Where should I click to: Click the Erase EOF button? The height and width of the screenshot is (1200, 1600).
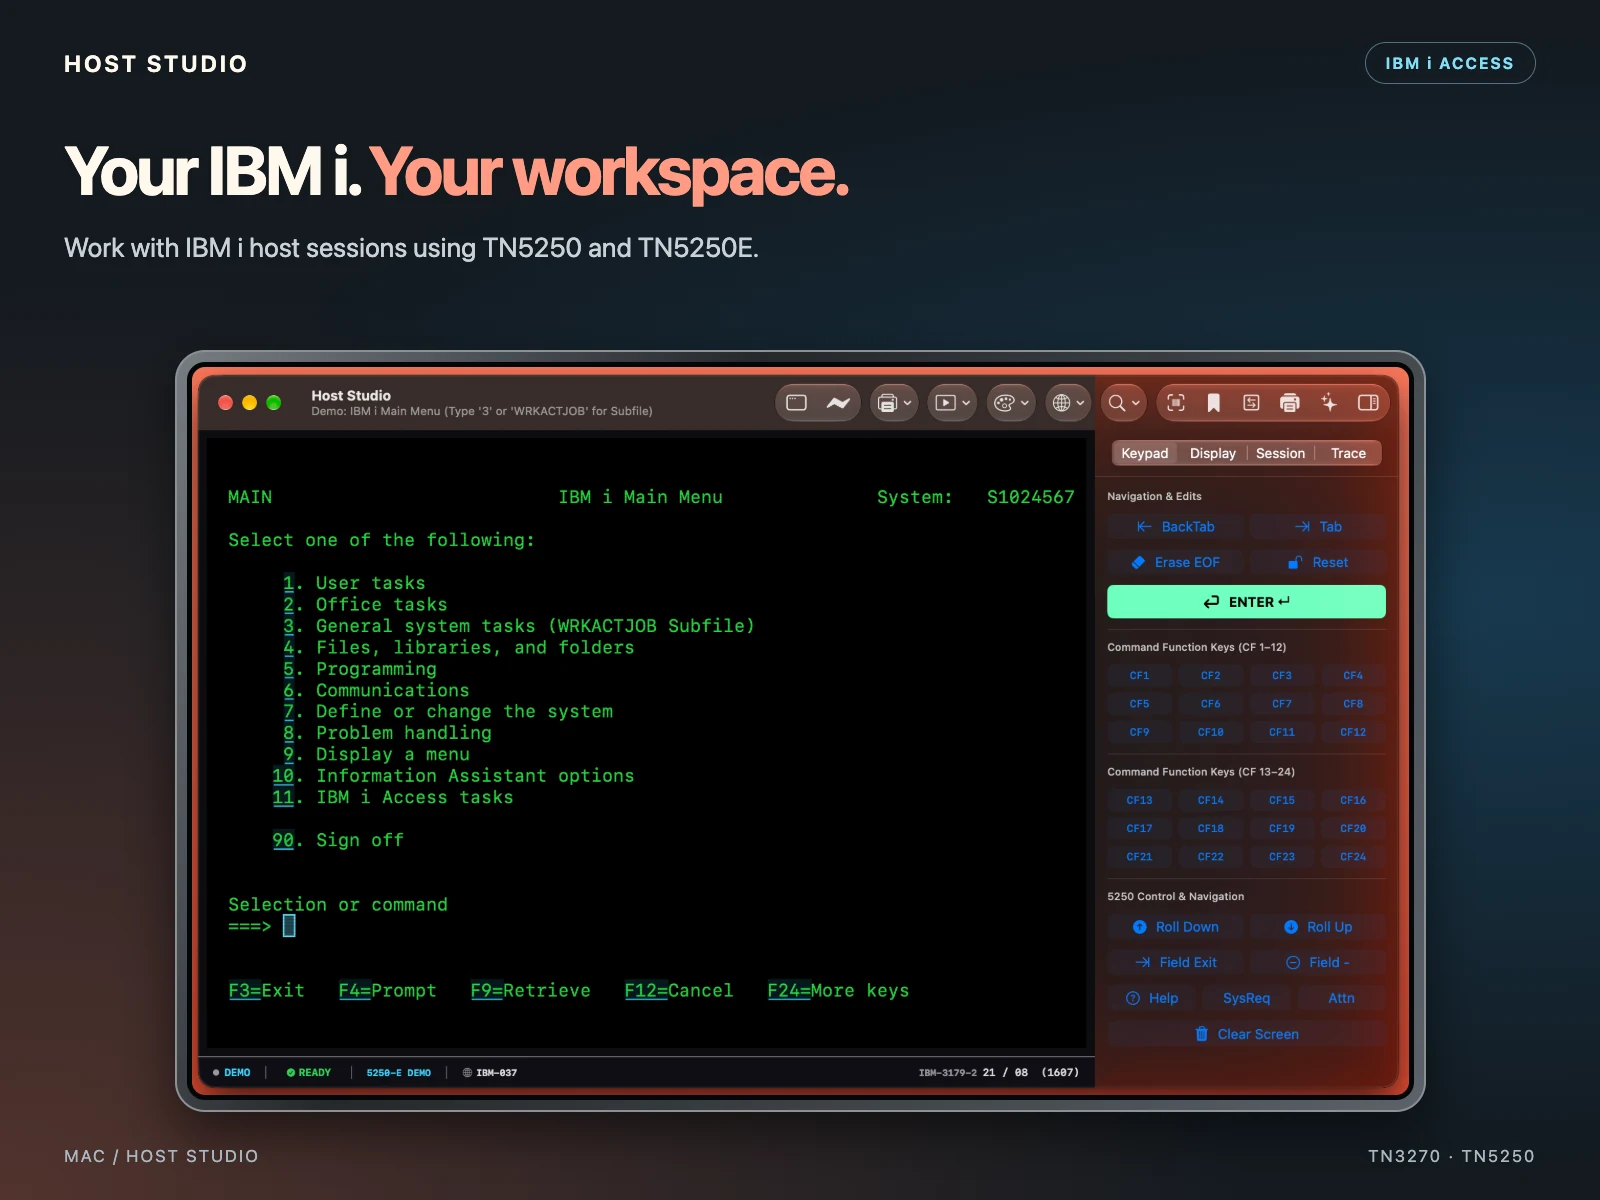(x=1176, y=563)
